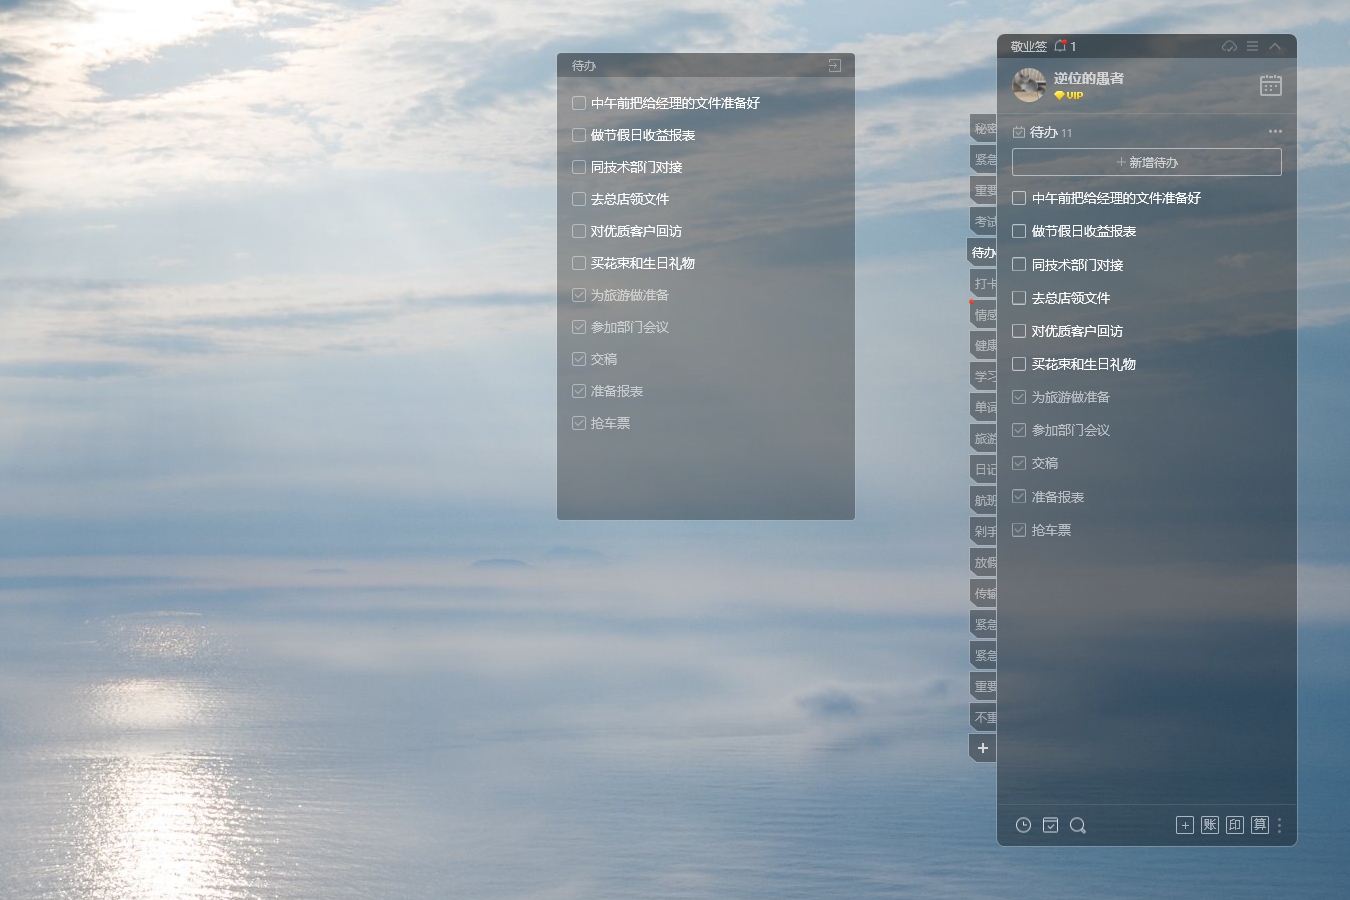Open the notification bell in title bar
1350x900 pixels.
(x=1061, y=46)
